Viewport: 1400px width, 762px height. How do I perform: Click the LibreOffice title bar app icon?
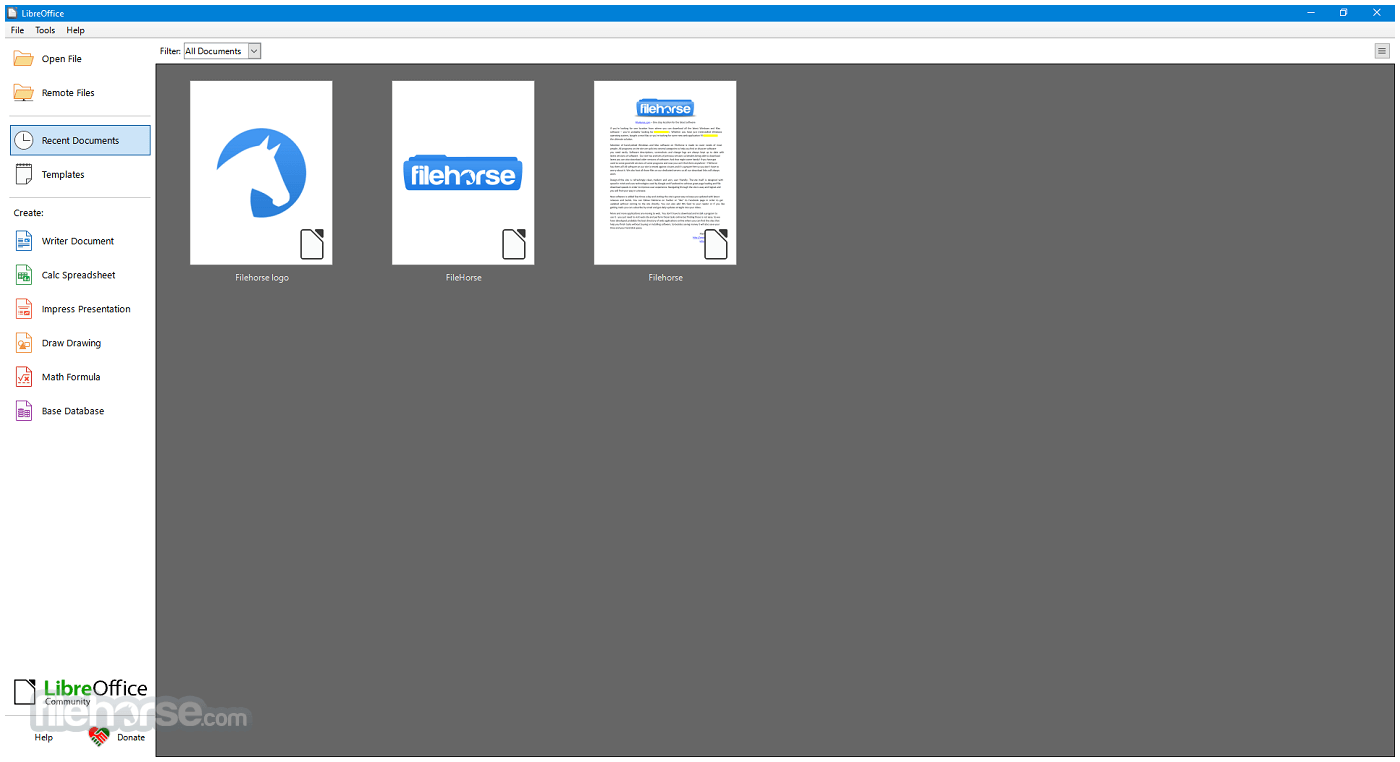11,13
